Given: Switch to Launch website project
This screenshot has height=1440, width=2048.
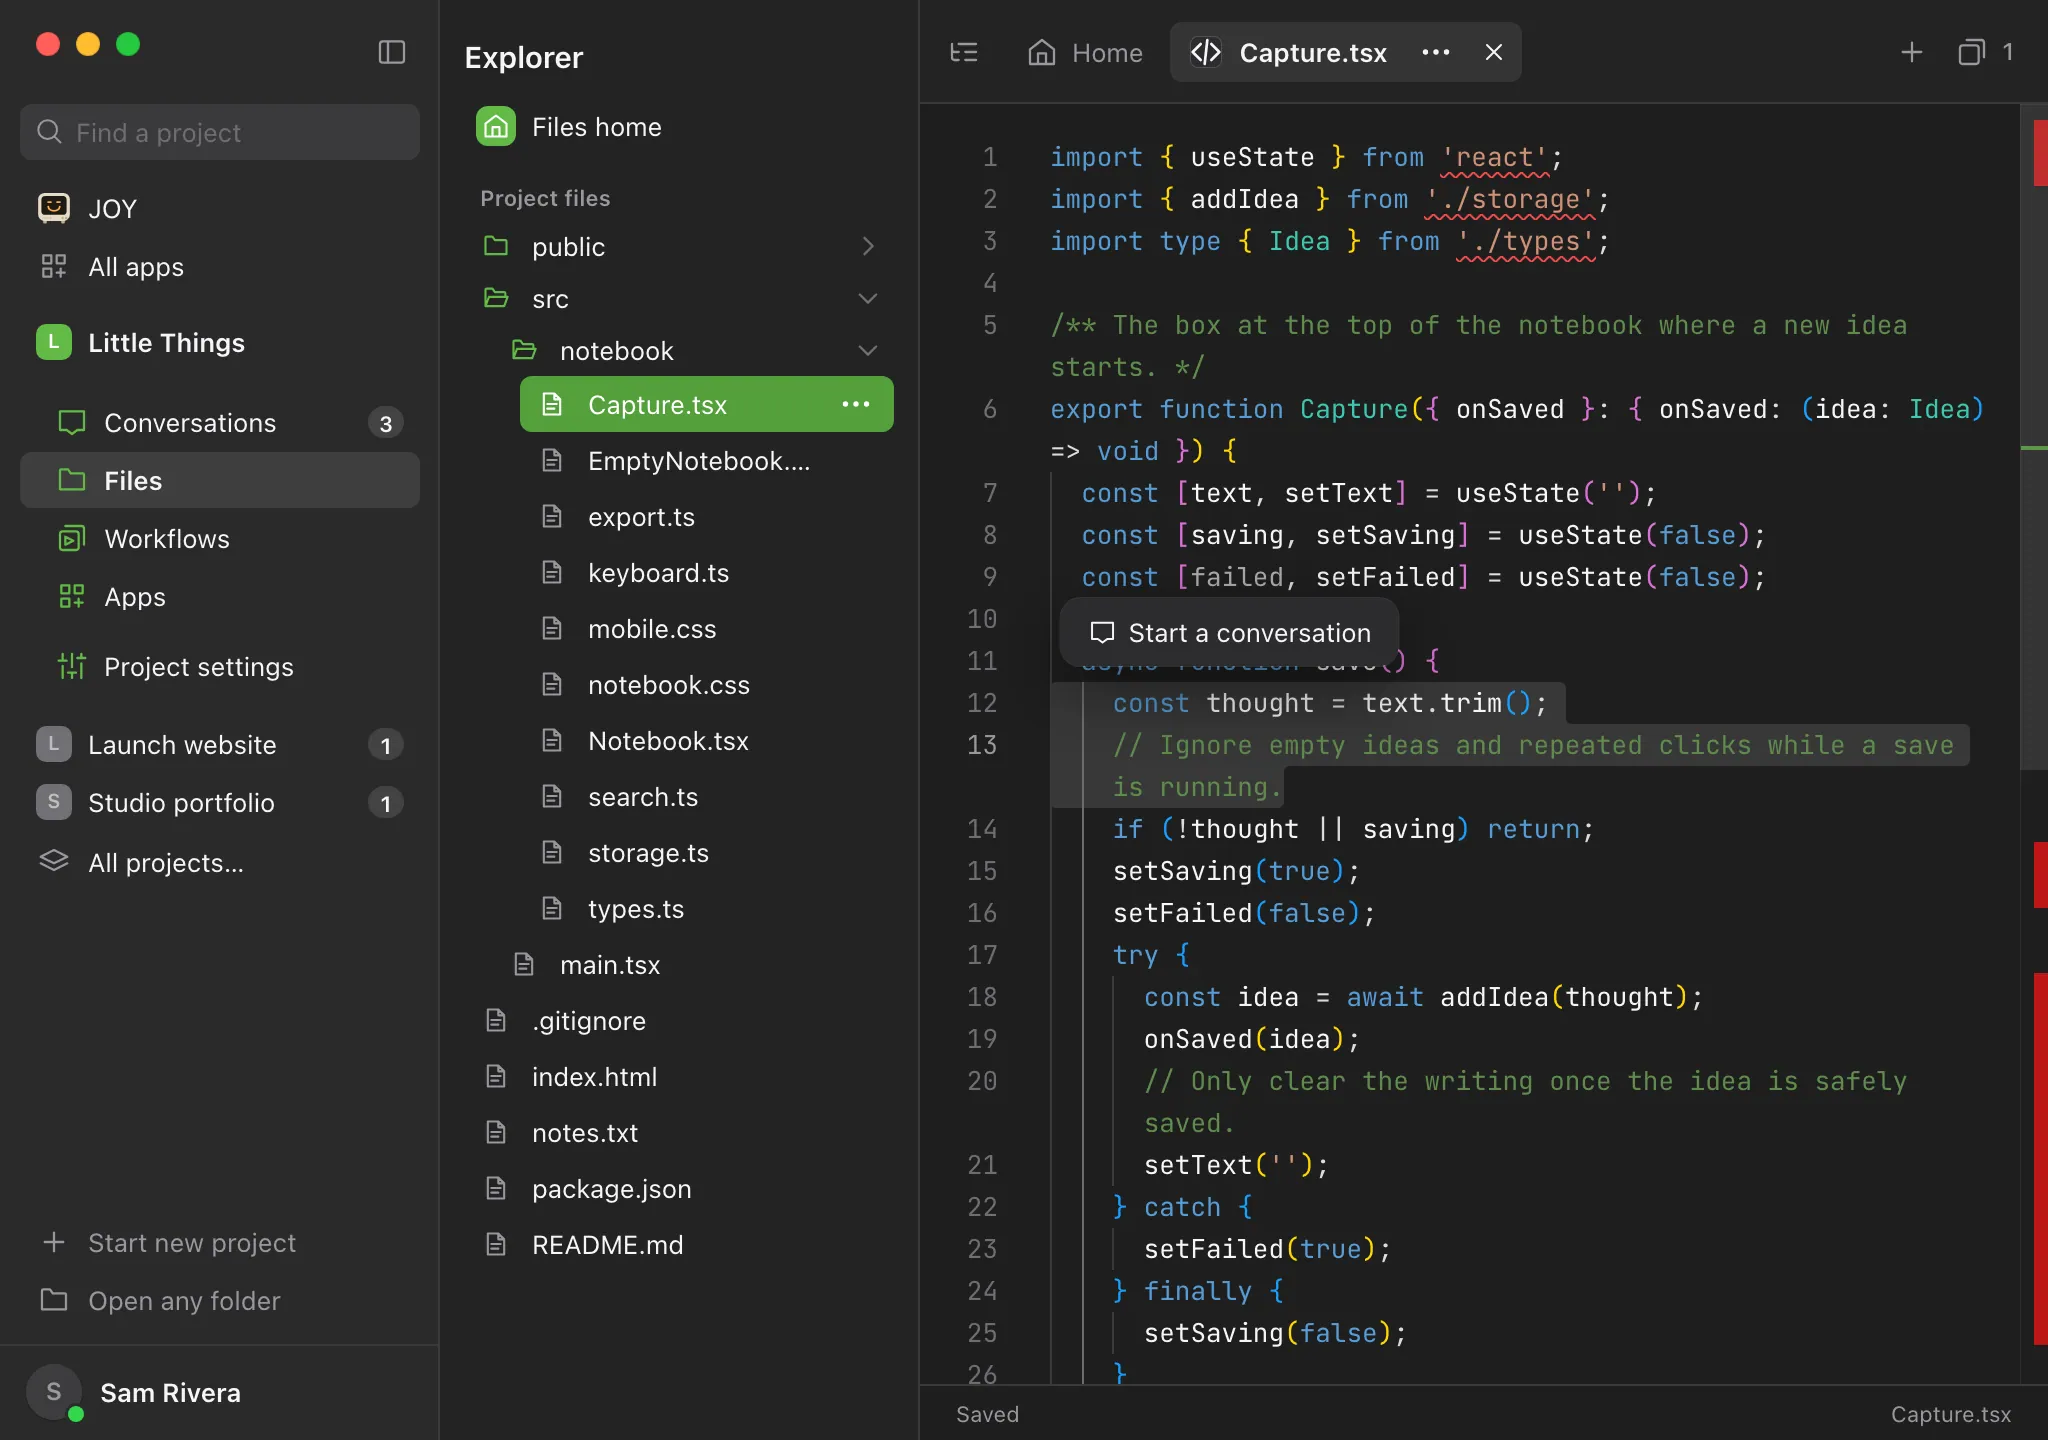Looking at the screenshot, I should [x=220, y=744].
